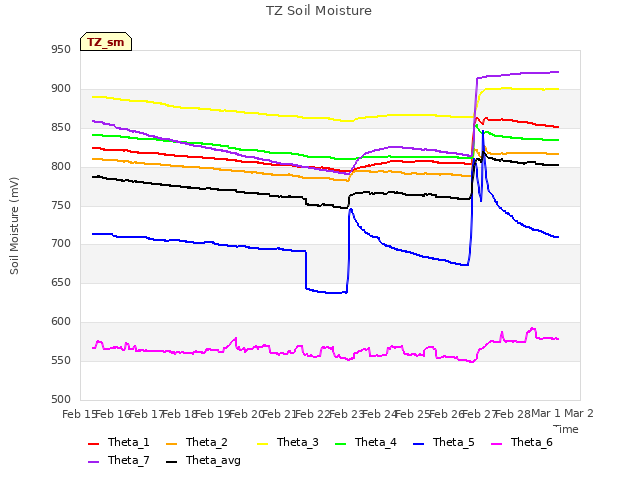Image resolution: width=640 pixels, height=480 pixels.
Task: Click the yellow Theta_3 legend swatch
Action: point(262,443)
